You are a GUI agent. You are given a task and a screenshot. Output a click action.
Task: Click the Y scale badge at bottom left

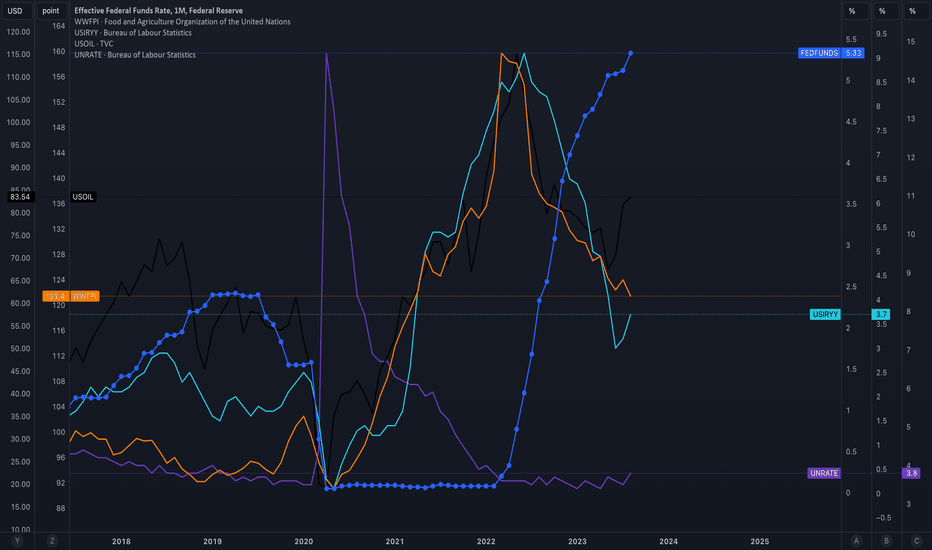(x=17, y=540)
